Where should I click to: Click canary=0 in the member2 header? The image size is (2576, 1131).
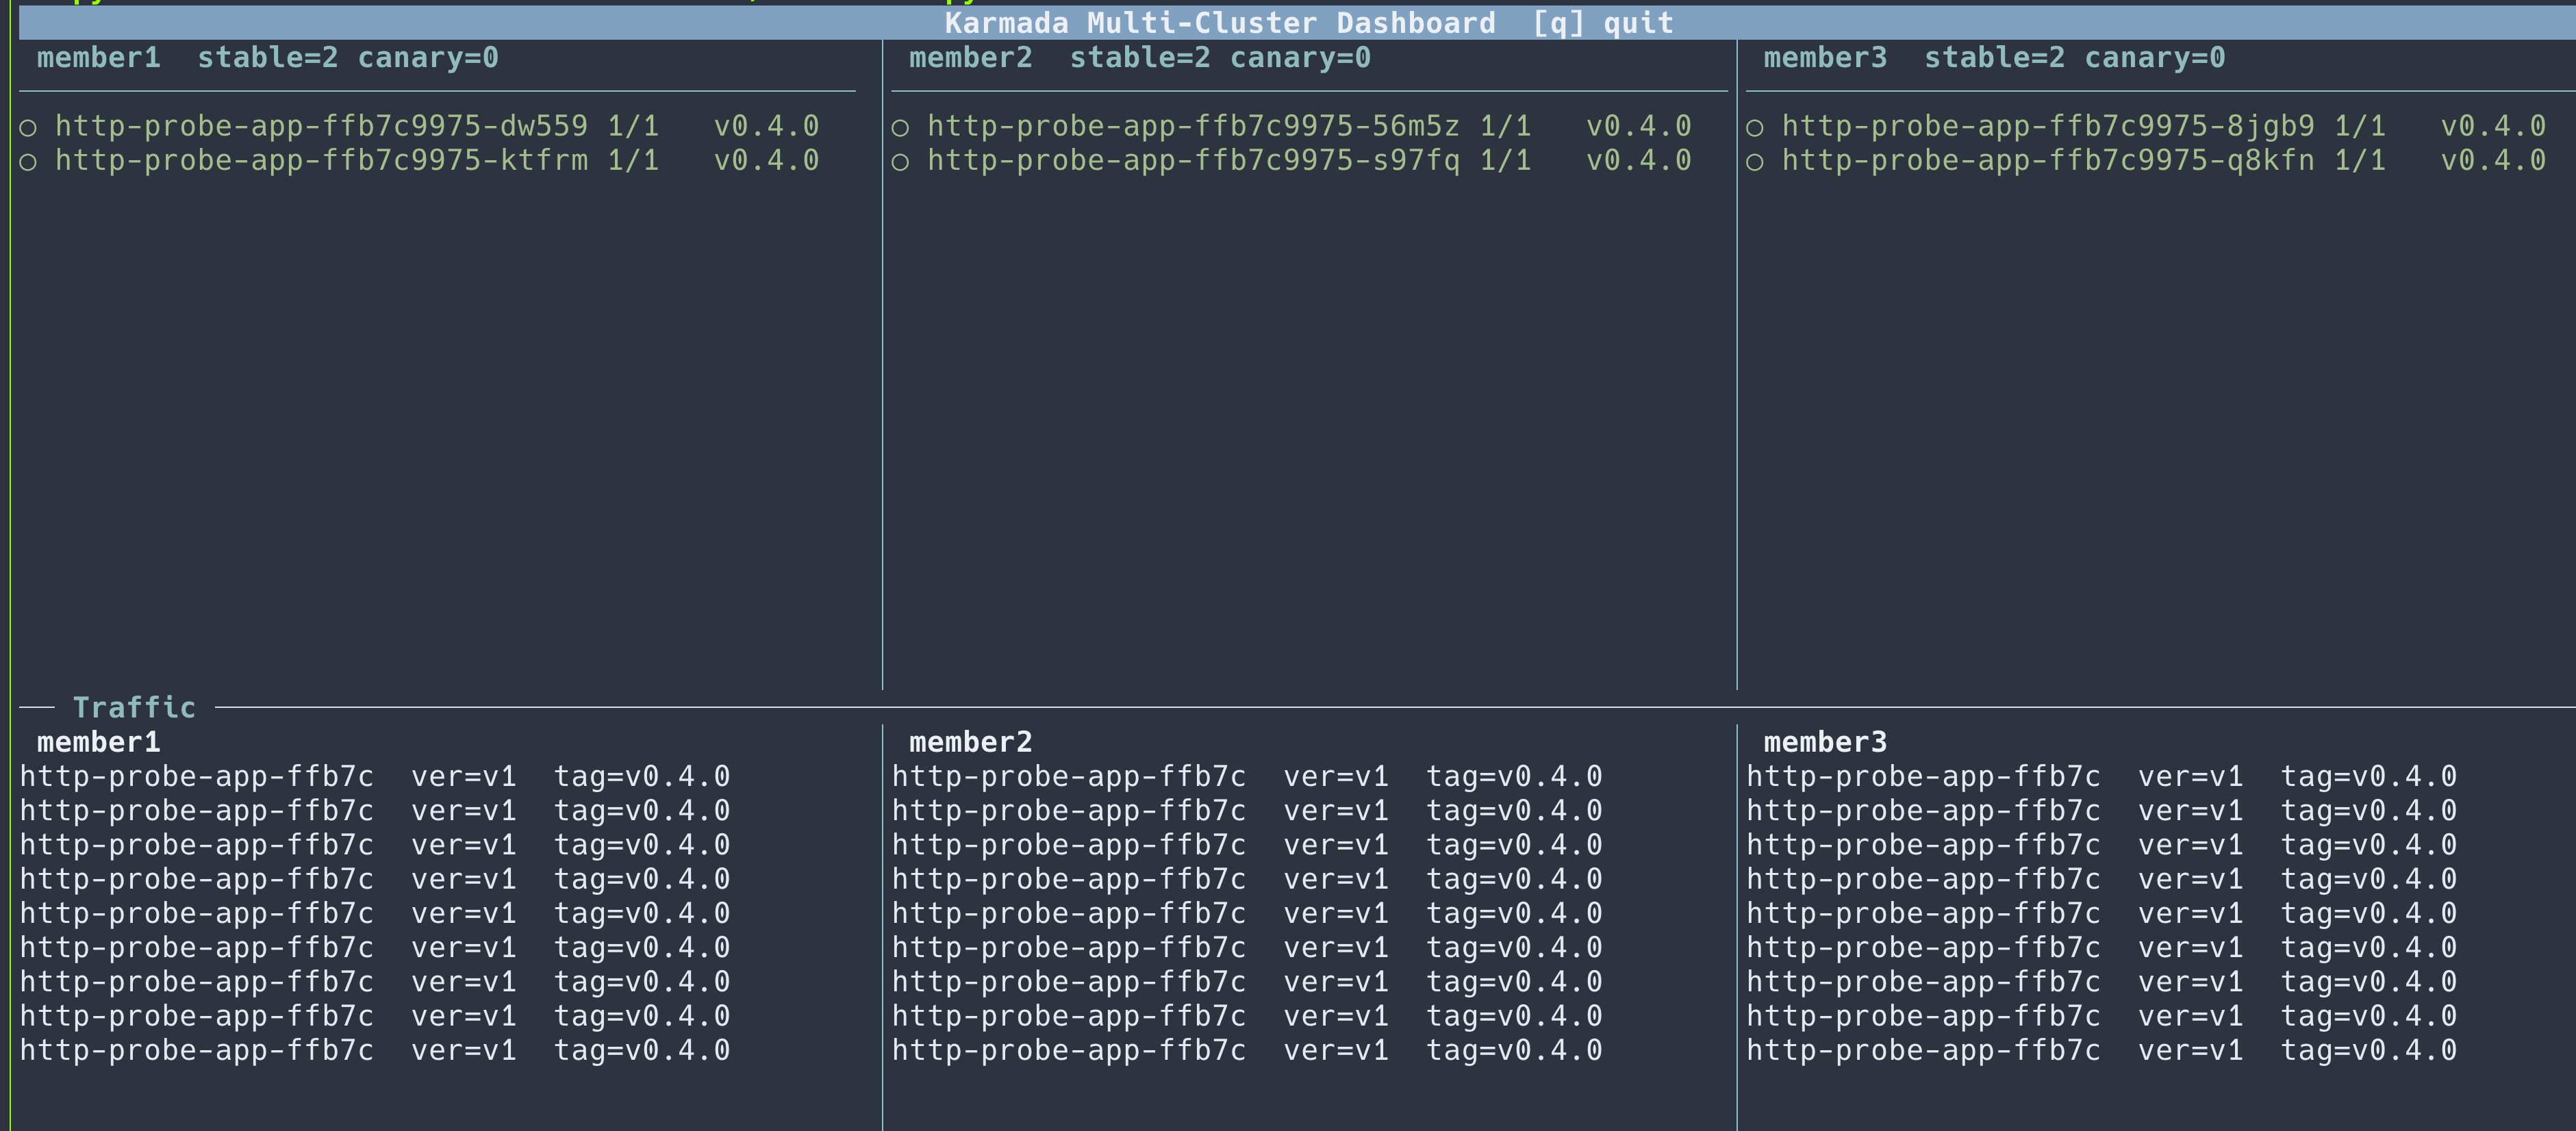click(x=1300, y=58)
